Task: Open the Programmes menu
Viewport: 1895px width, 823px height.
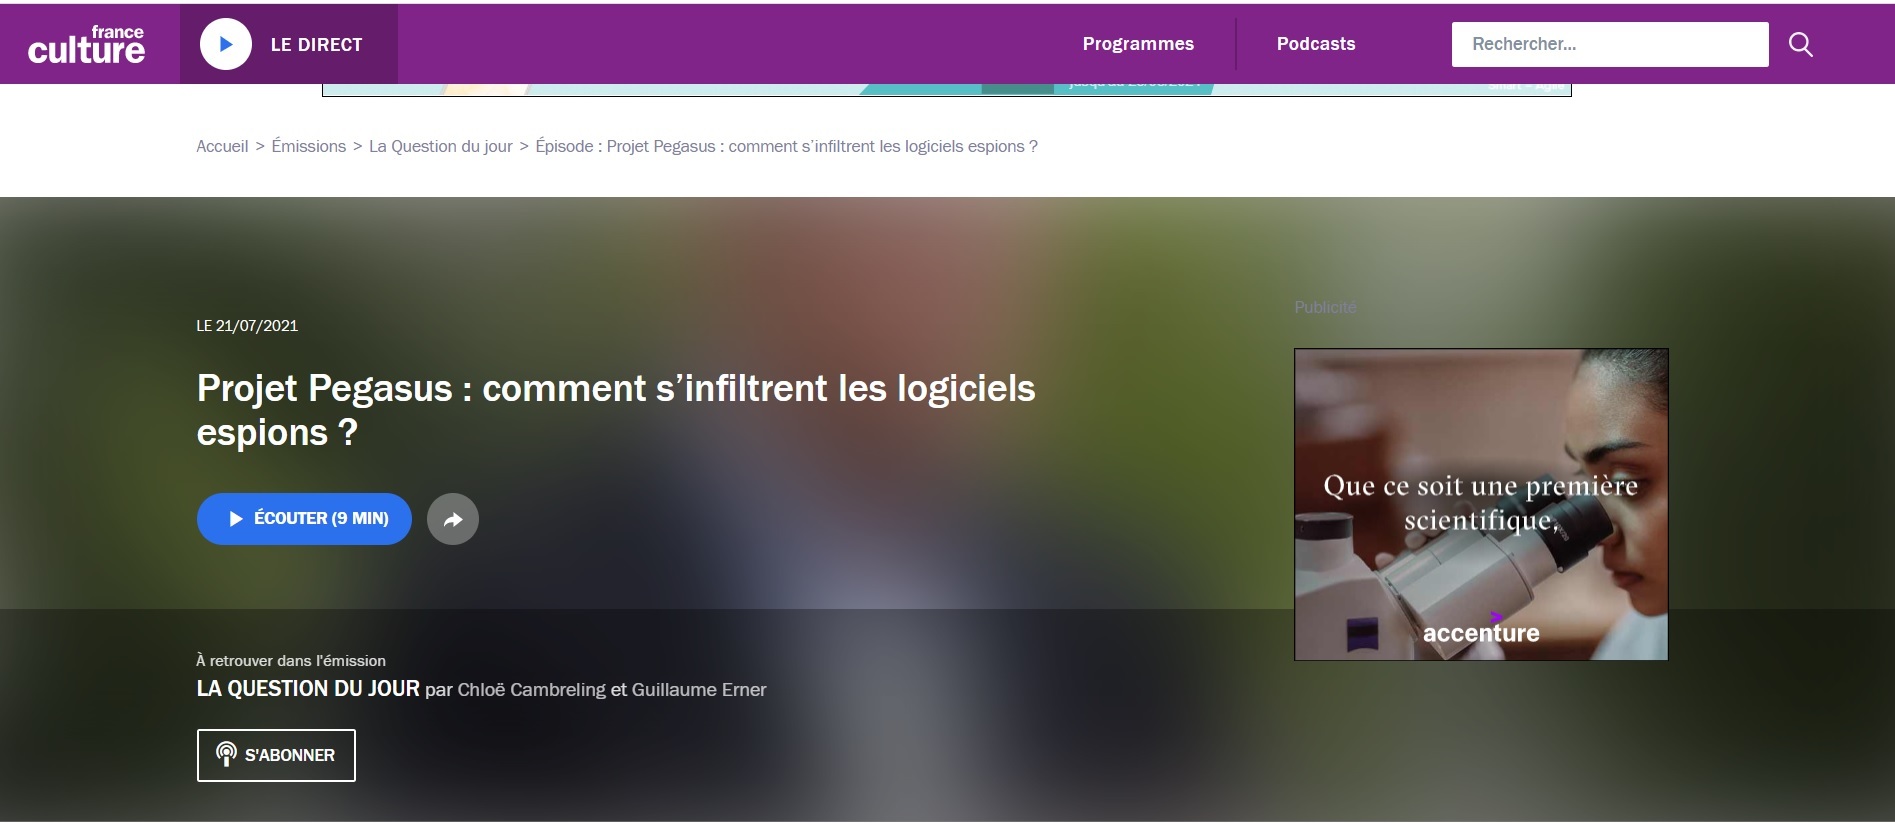Action: coord(1137,44)
